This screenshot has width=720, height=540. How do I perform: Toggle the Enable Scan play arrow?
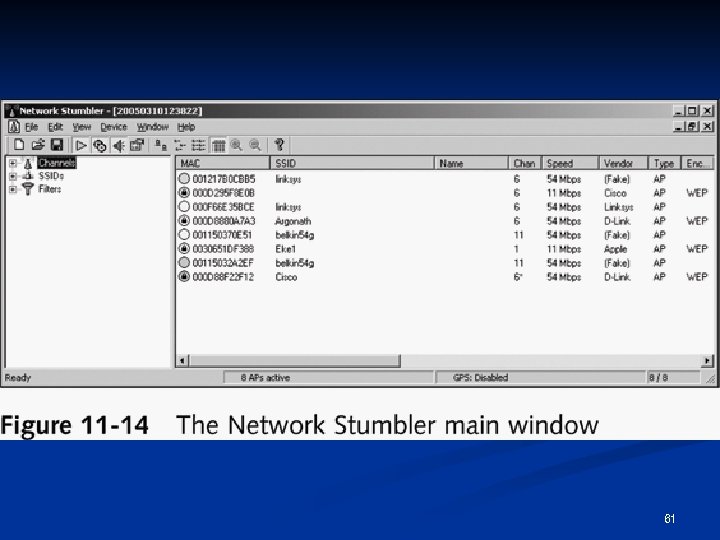pos(81,146)
